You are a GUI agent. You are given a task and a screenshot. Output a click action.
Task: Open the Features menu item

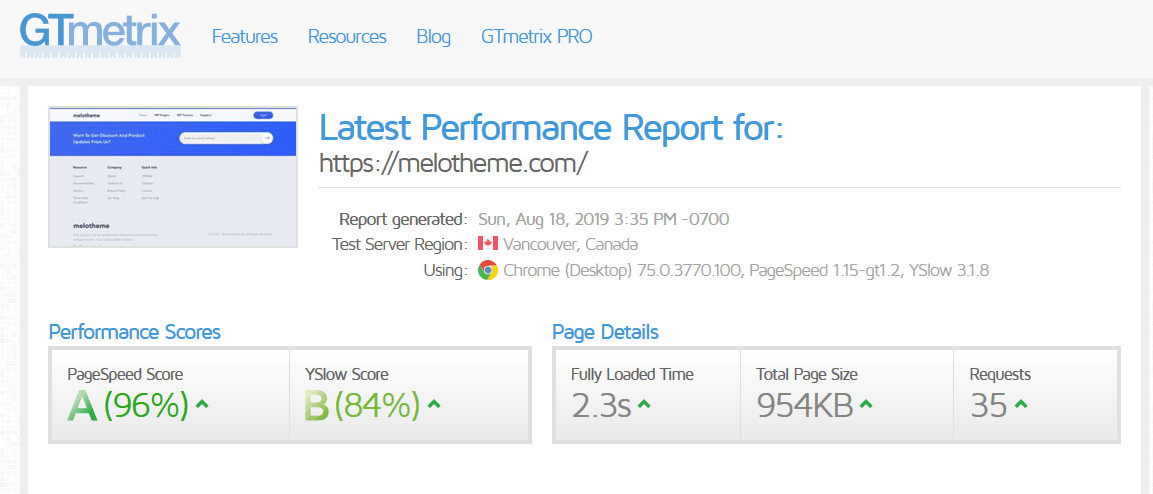[245, 37]
